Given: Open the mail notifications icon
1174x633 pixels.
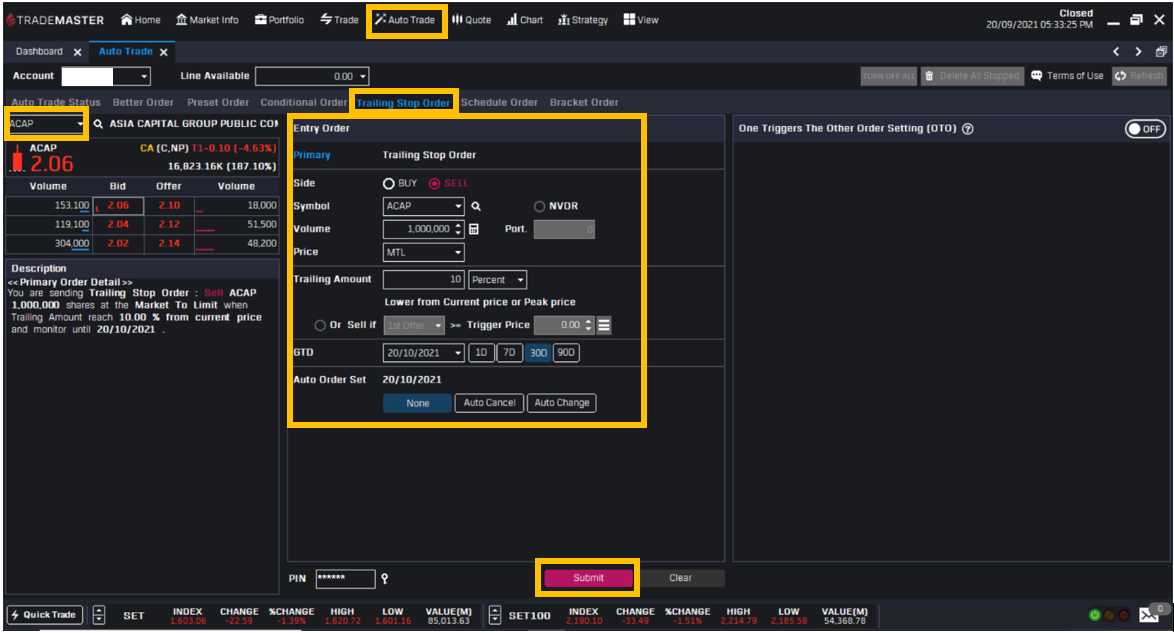Looking at the screenshot, I should point(1149,615).
